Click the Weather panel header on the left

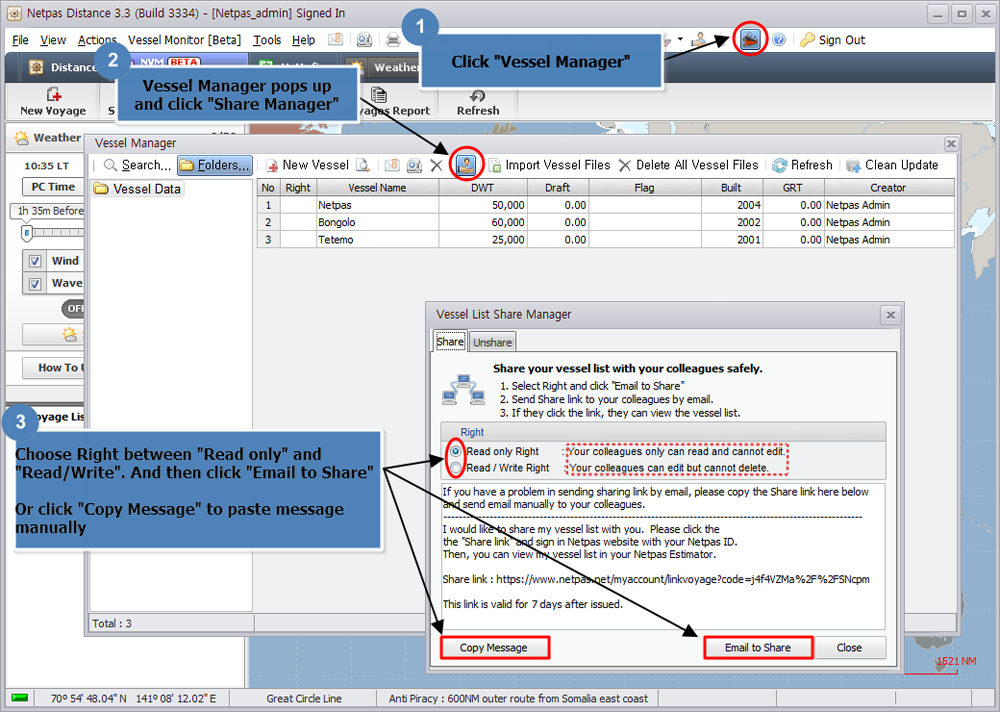[48, 138]
